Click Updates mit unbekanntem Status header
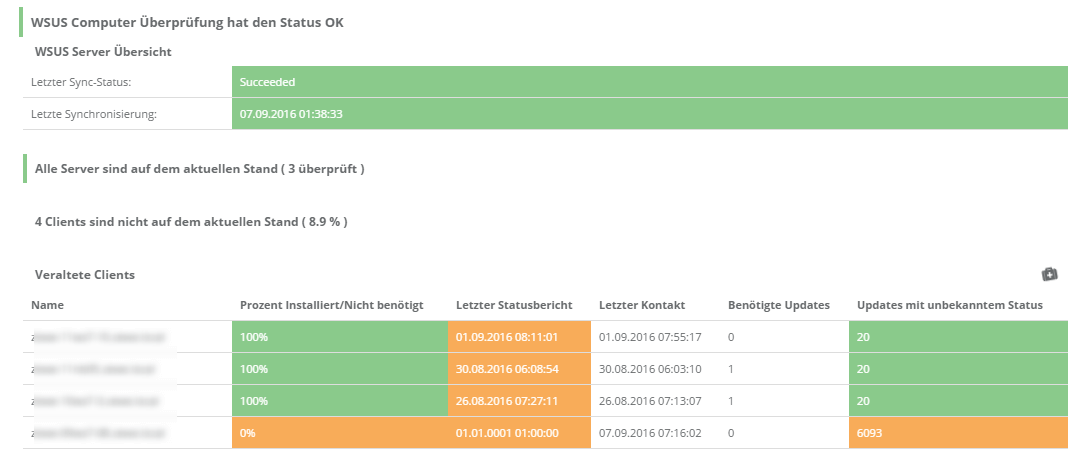The height and width of the screenshot is (475, 1080). [950, 305]
